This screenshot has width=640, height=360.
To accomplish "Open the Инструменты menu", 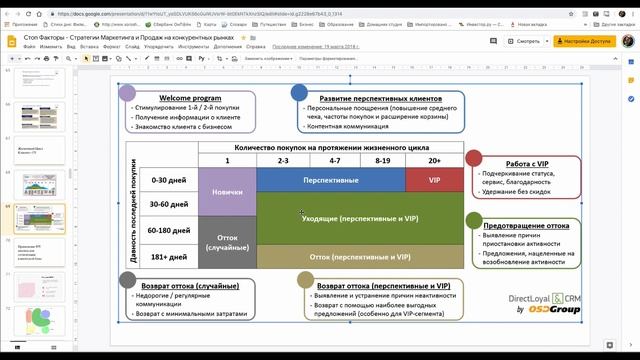I will click(x=193, y=47).
